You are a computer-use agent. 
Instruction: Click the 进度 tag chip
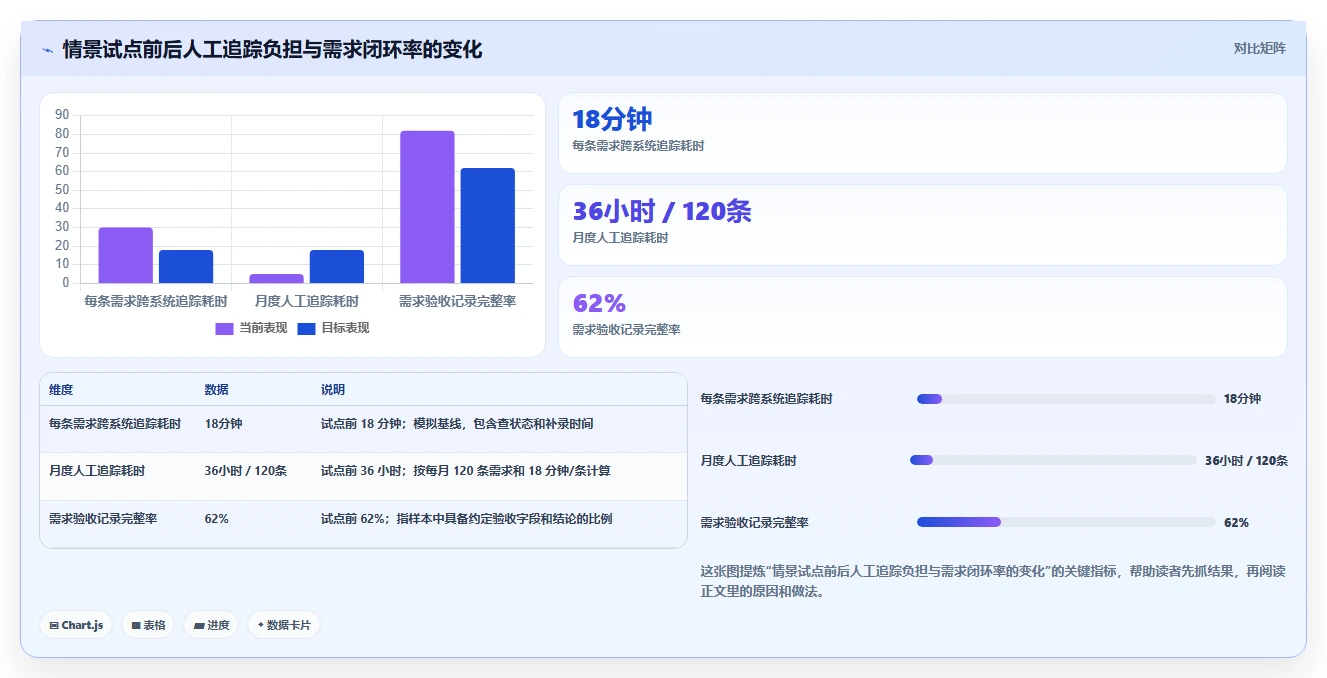pyautogui.click(x=211, y=625)
